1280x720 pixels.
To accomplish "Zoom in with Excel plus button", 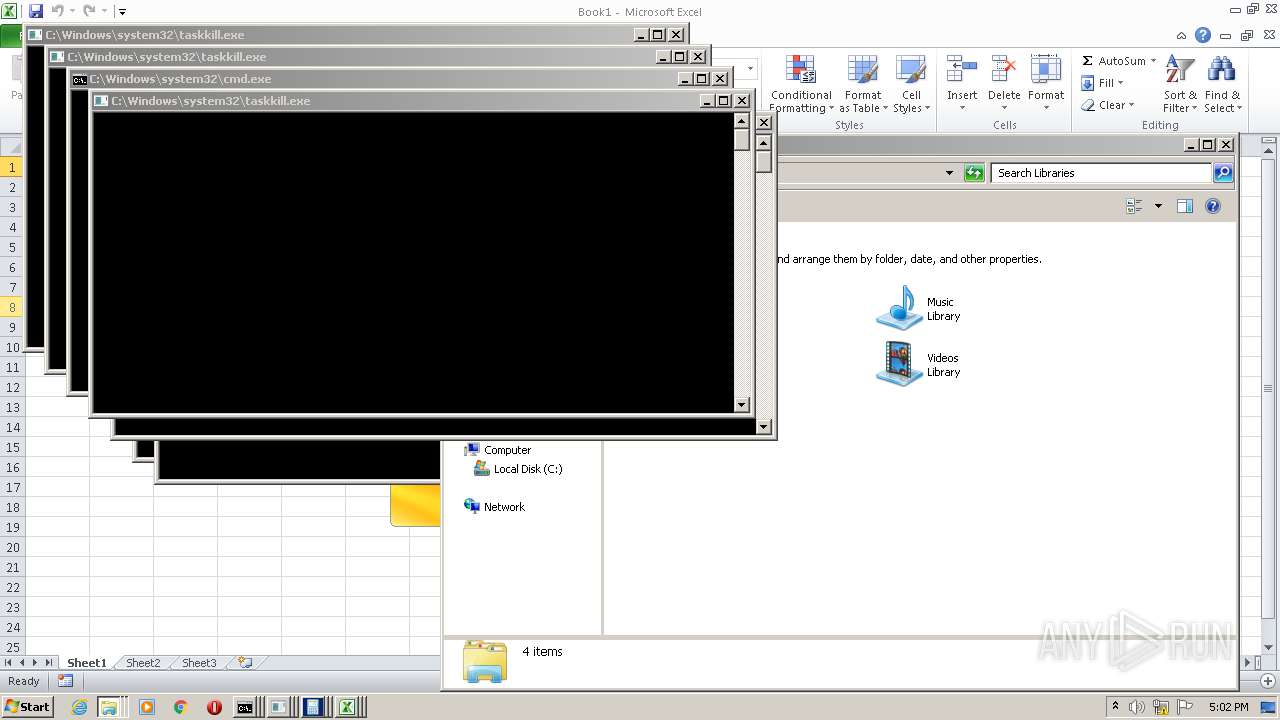I will point(1270,681).
